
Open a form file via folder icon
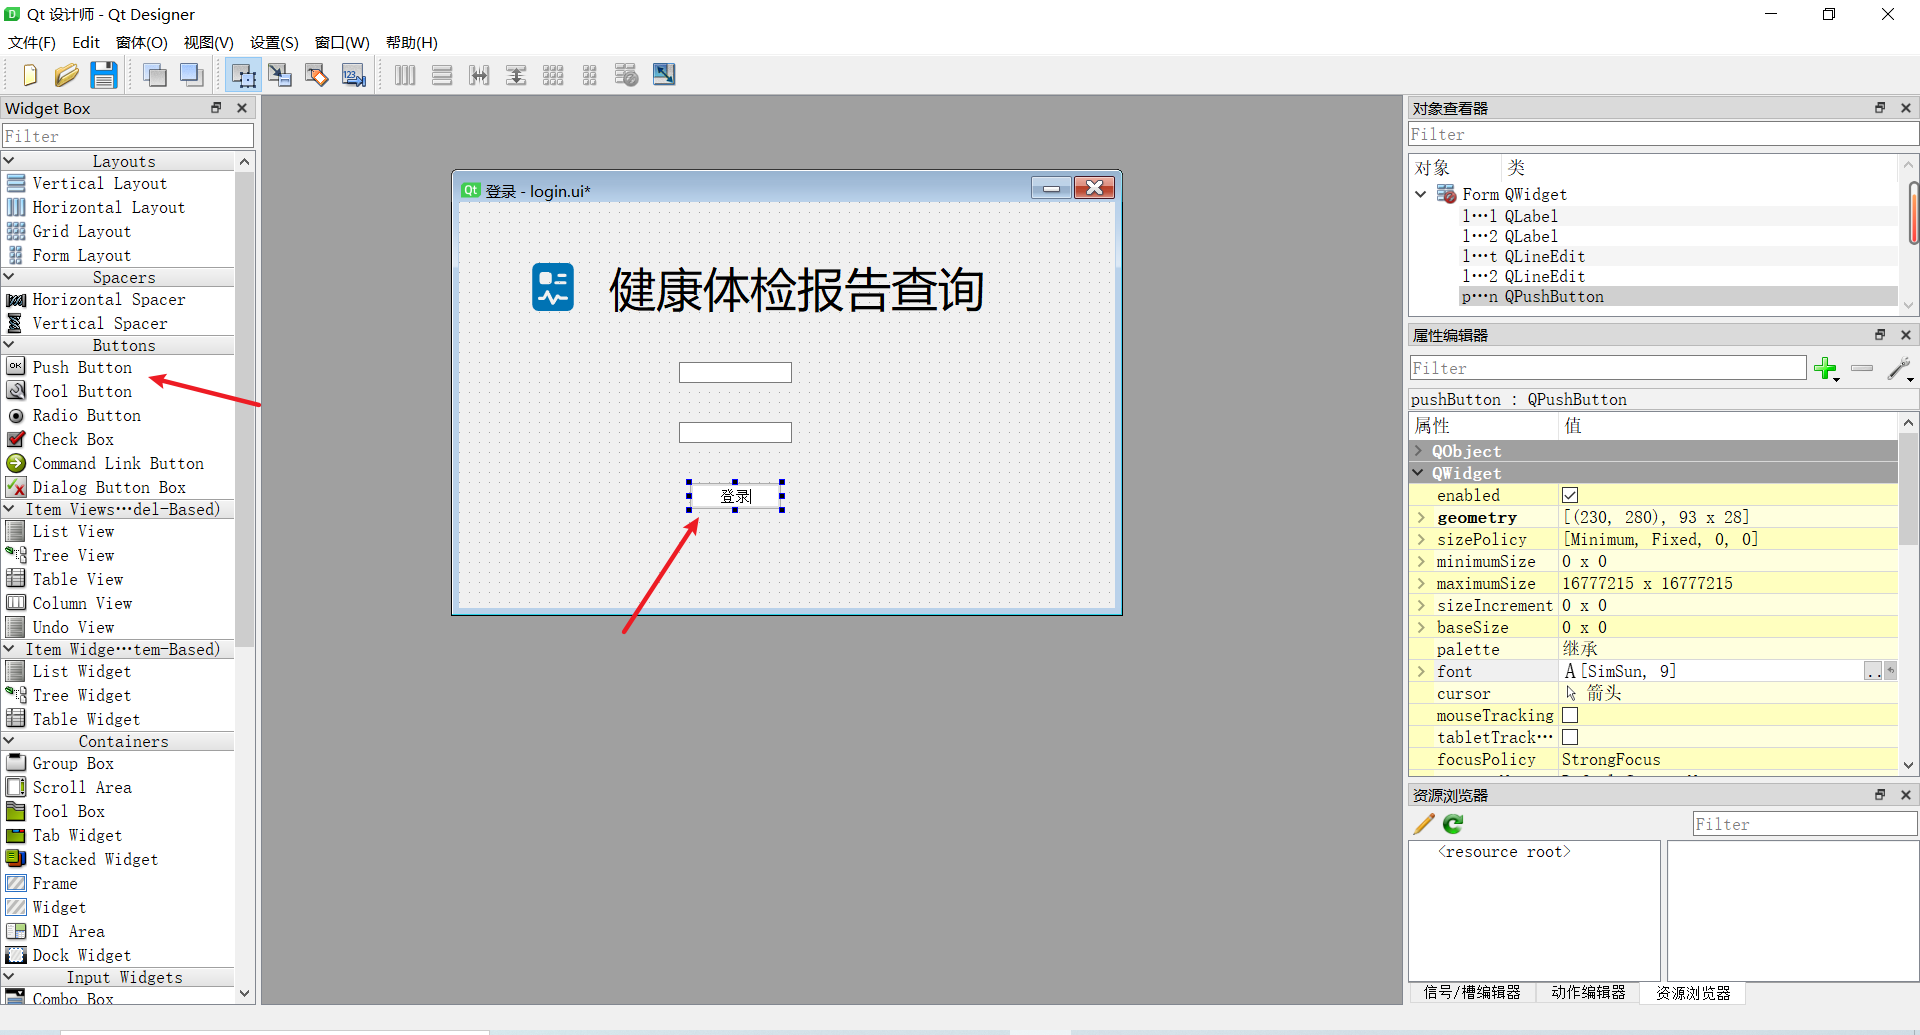click(67, 75)
